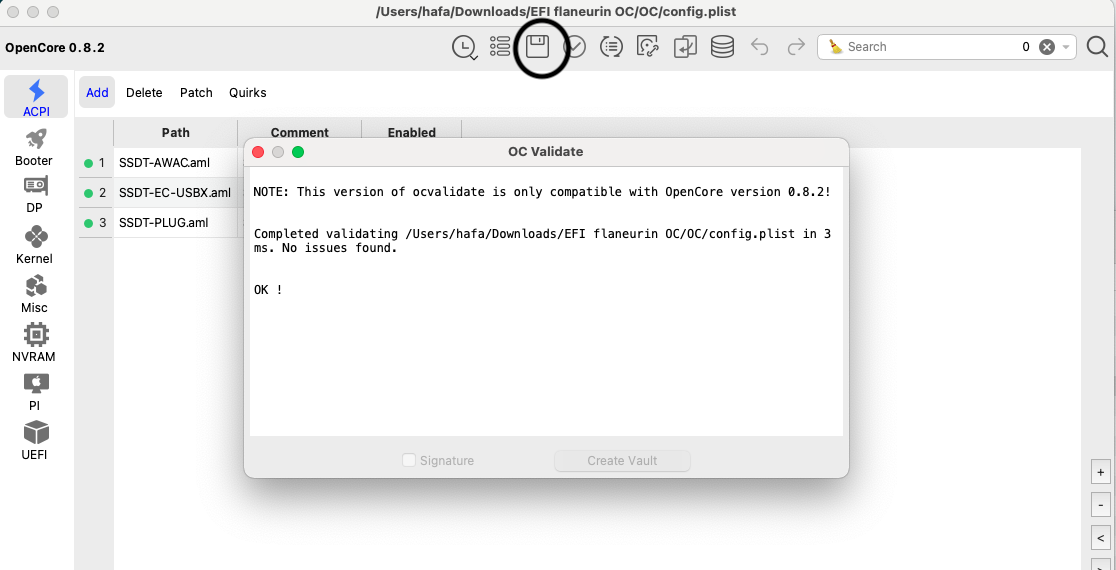1116x570 pixels.
Task: Open the UEFI sidebar section
Action: 34,440
